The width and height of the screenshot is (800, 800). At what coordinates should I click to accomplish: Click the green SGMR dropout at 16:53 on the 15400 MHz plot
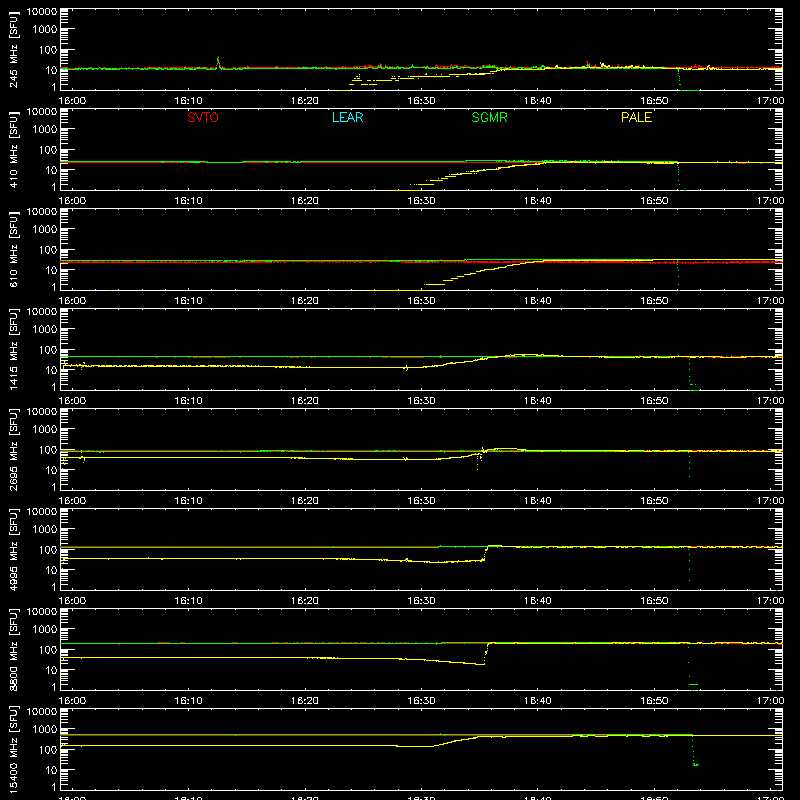[x=694, y=750]
